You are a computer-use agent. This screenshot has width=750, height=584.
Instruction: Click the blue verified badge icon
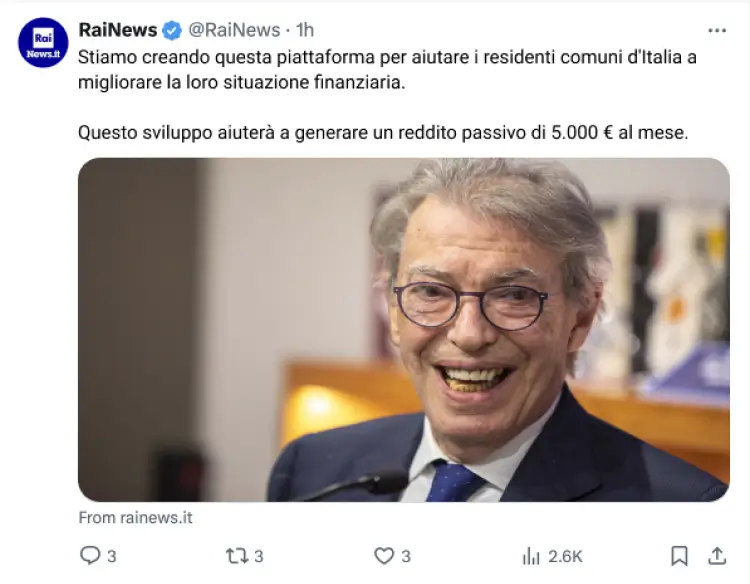[172, 31]
